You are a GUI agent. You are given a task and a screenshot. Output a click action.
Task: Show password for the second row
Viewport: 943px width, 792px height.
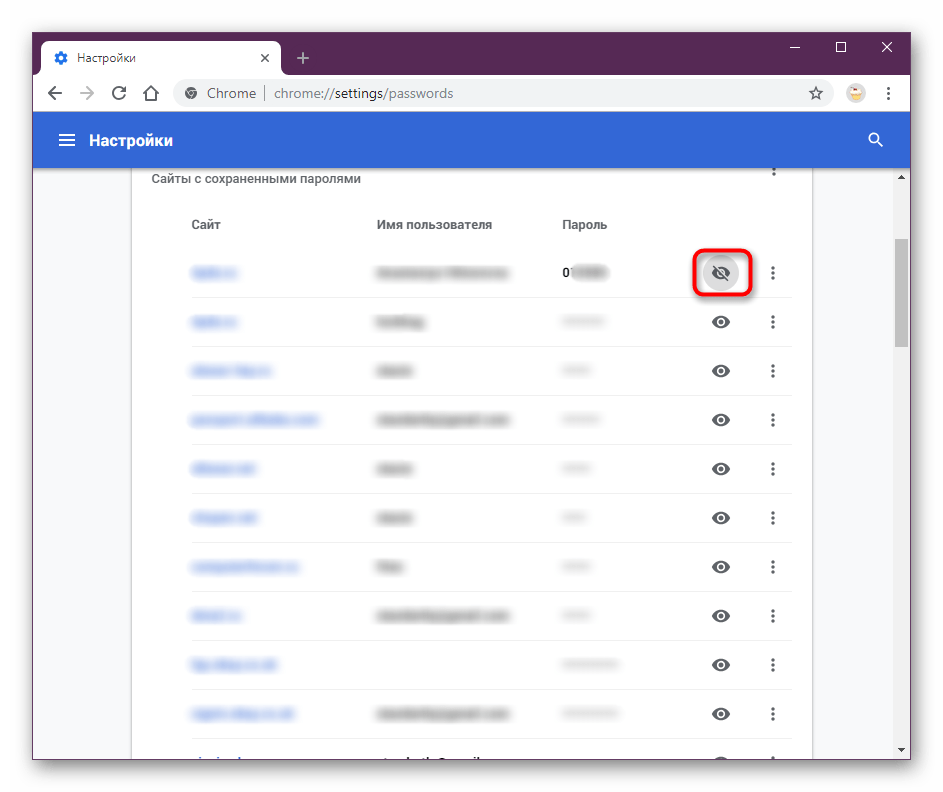point(720,322)
